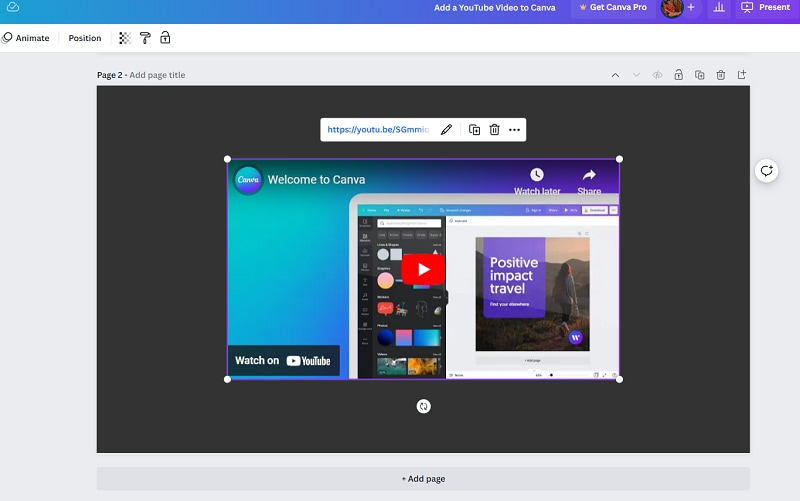The image size is (800, 501).
Task: Open the https://youtu.be link in floating toolbar
Action: [x=378, y=130]
